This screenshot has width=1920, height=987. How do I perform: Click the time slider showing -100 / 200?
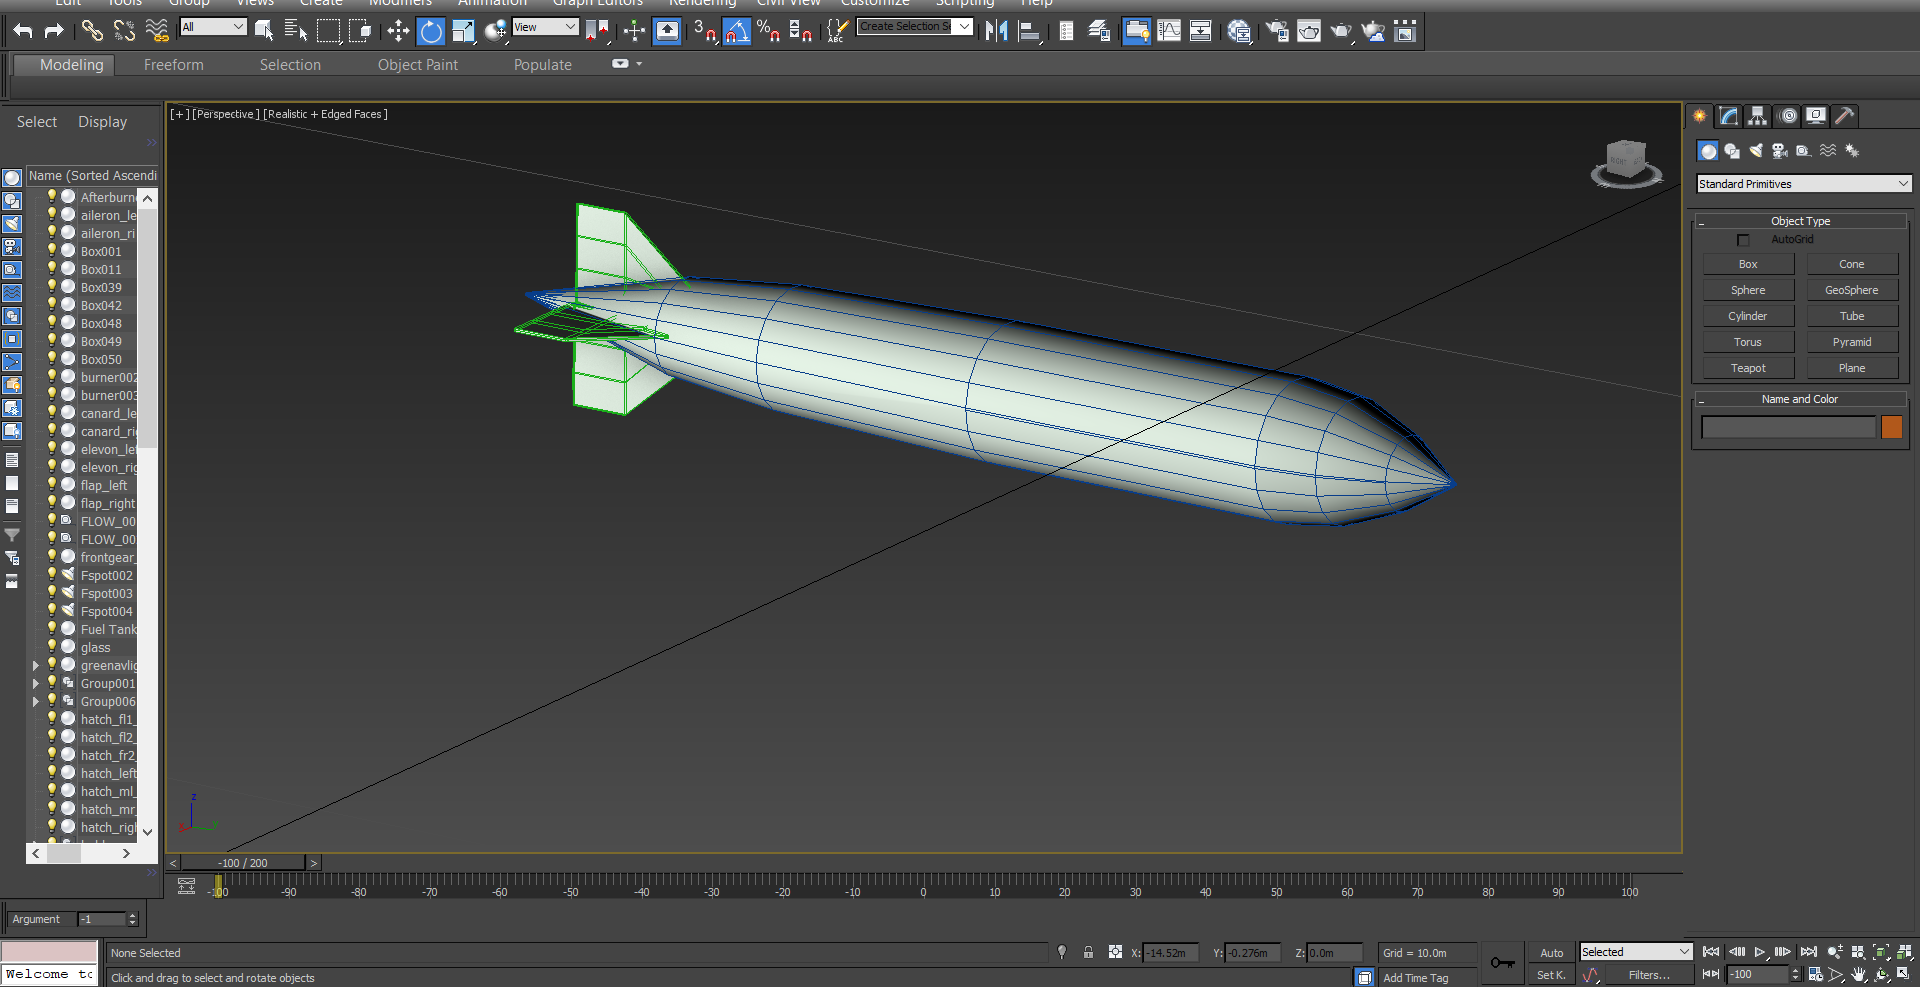click(243, 863)
